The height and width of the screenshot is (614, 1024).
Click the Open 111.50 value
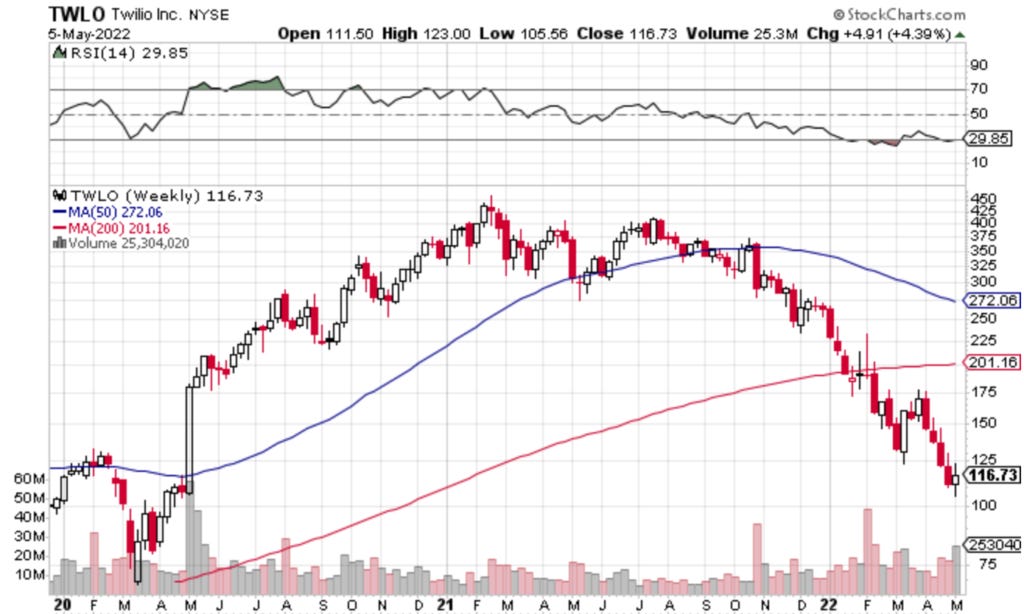tap(325, 33)
